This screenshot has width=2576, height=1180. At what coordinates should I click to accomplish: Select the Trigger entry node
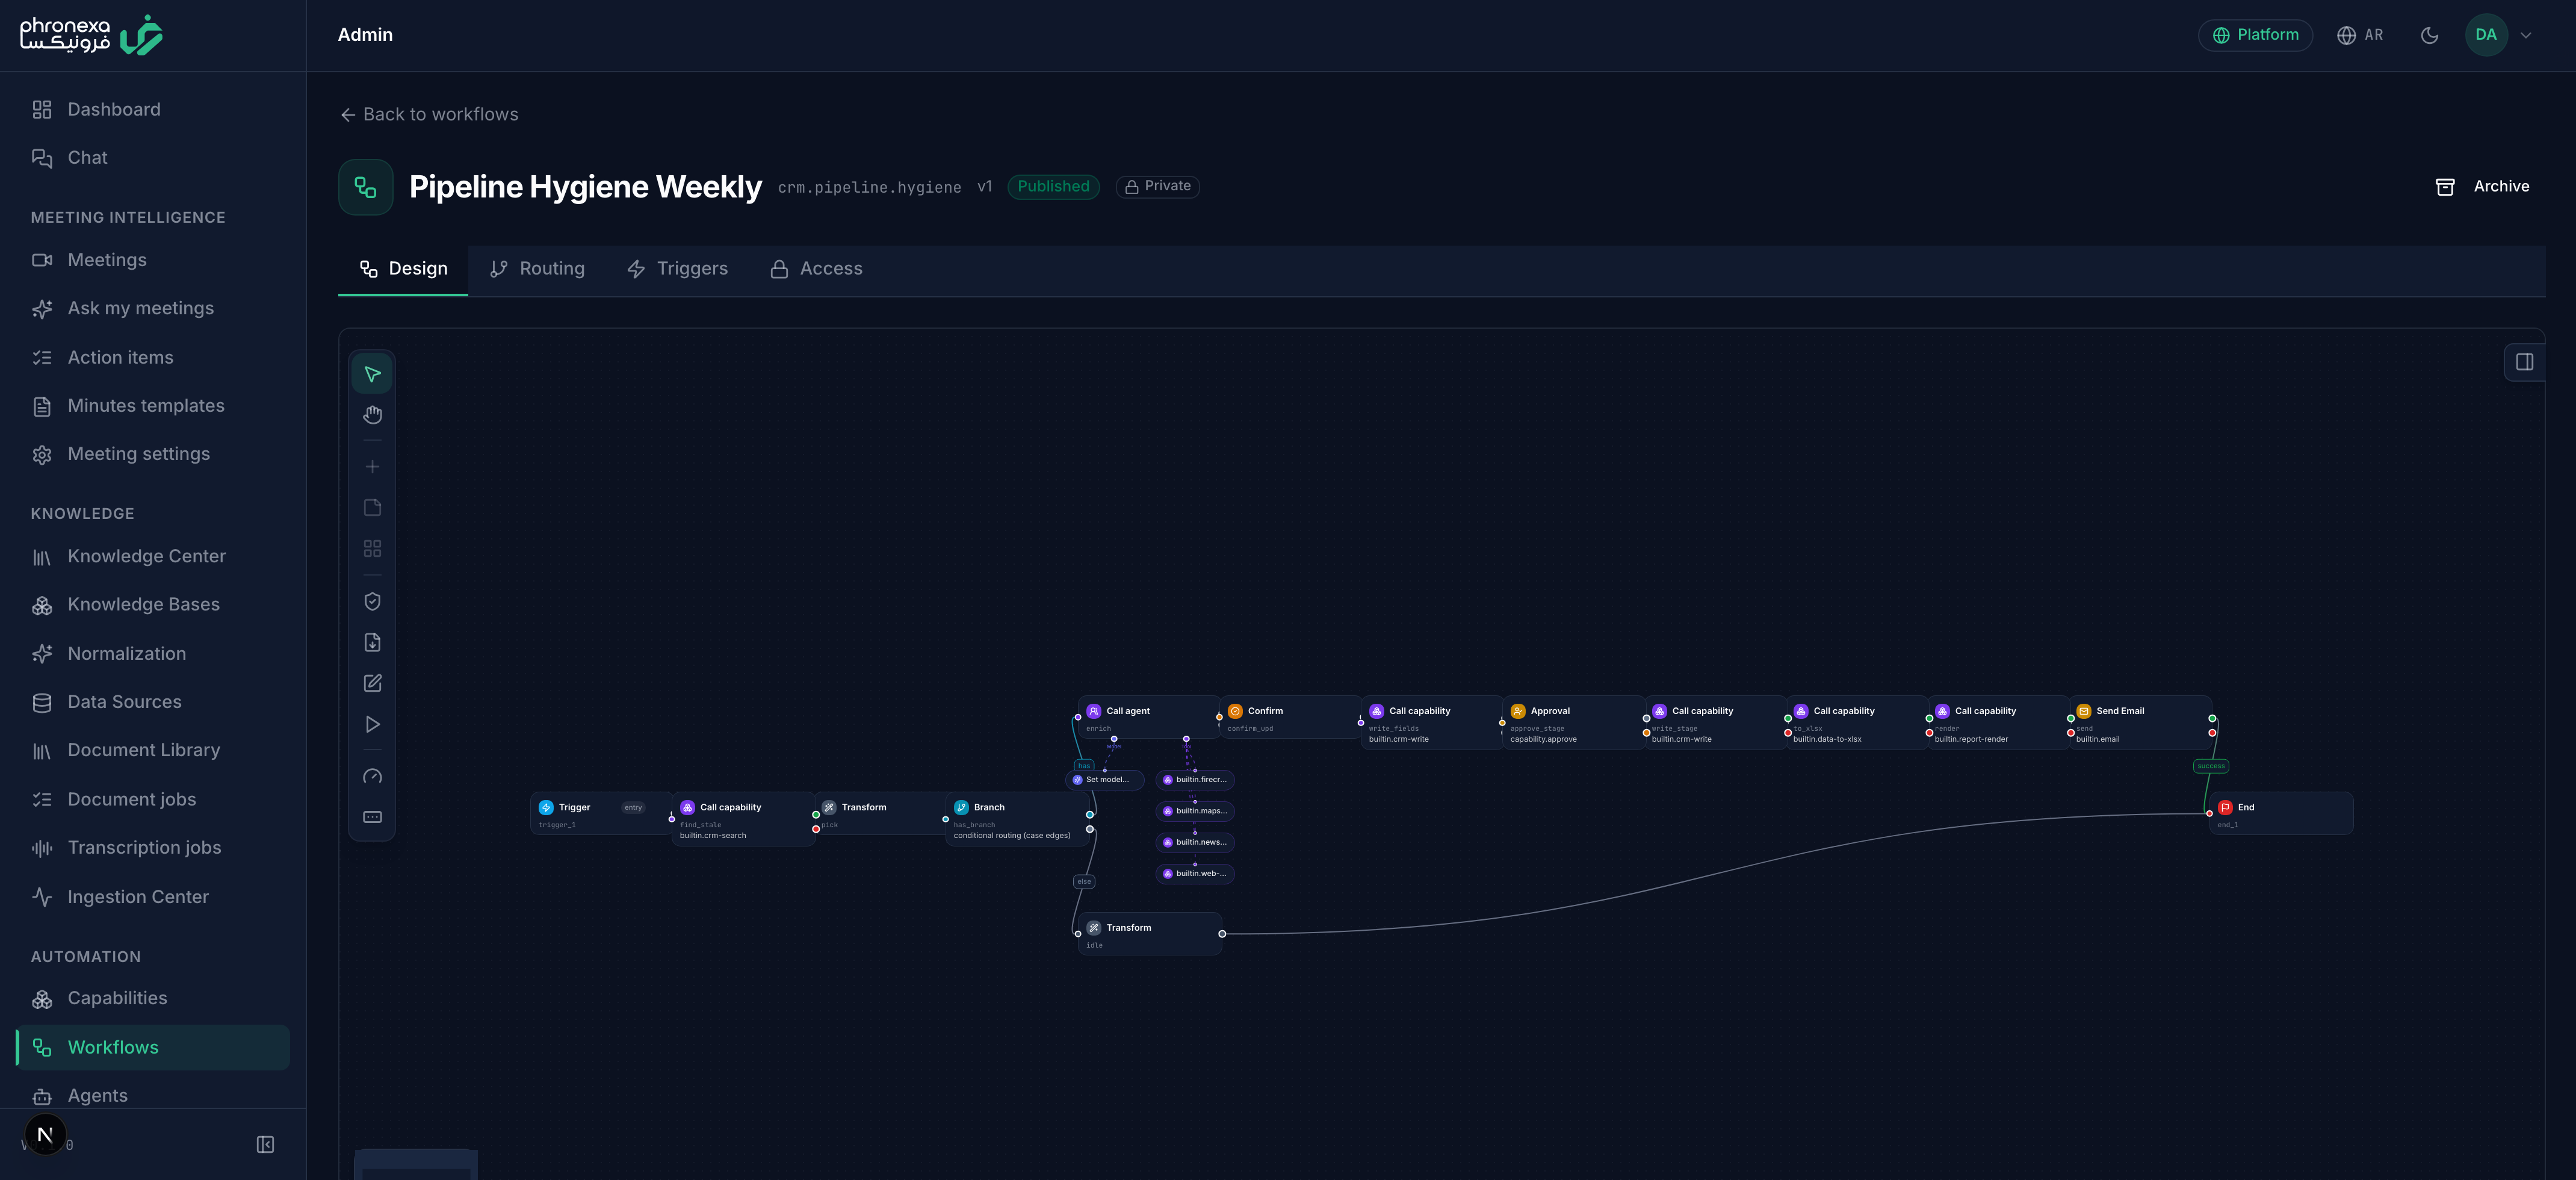pos(601,814)
